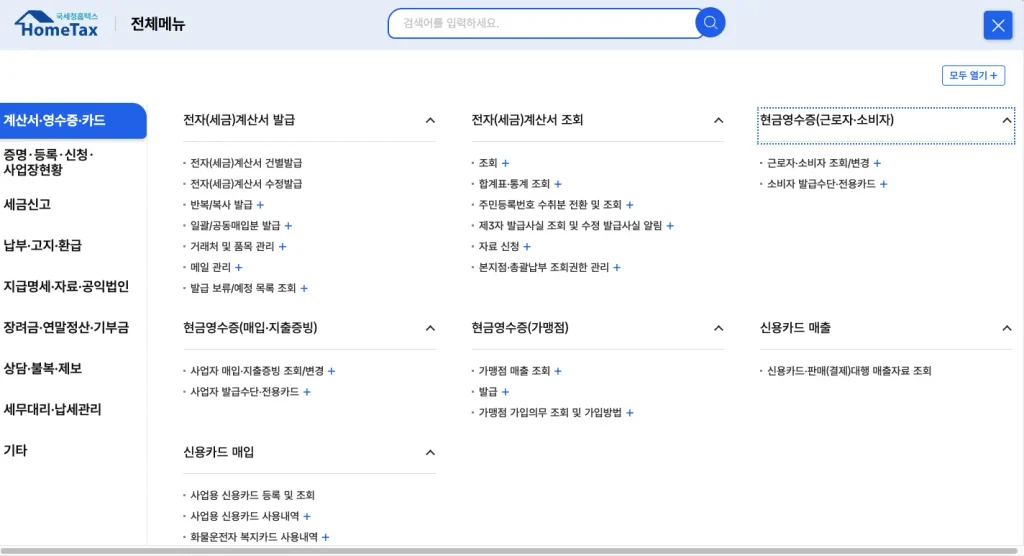Expand plus icon next to 발급 보류/예정 목록 조회
Image resolution: width=1024 pixels, height=556 pixels.
click(x=304, y=288)
